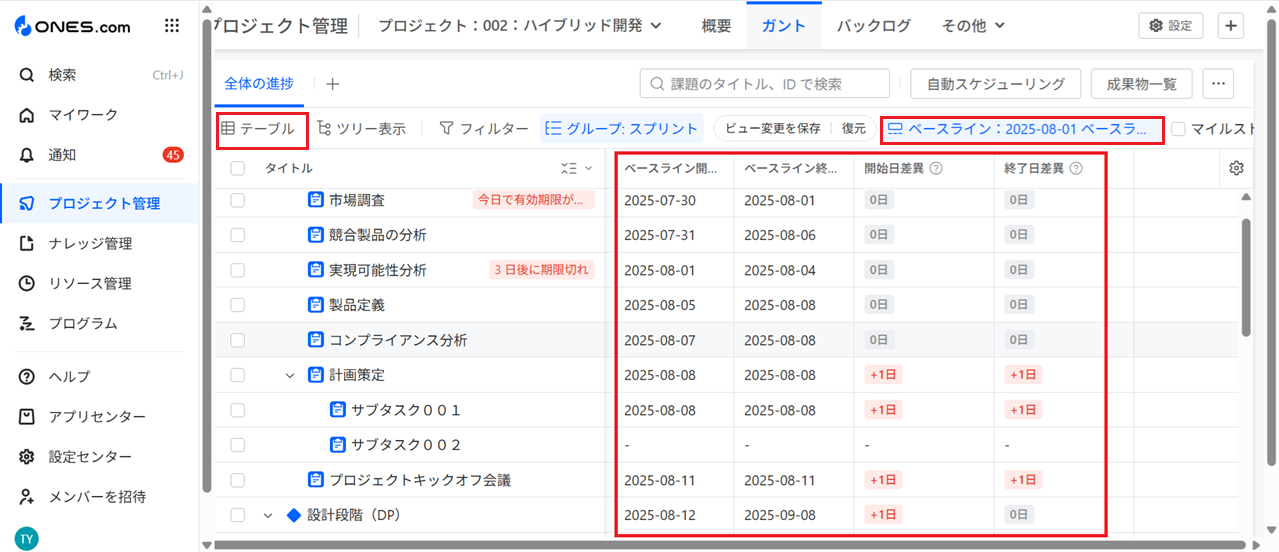Click the 3 日後に期限切れ tag
1279x552 pixels.
(x=541, y=270)
